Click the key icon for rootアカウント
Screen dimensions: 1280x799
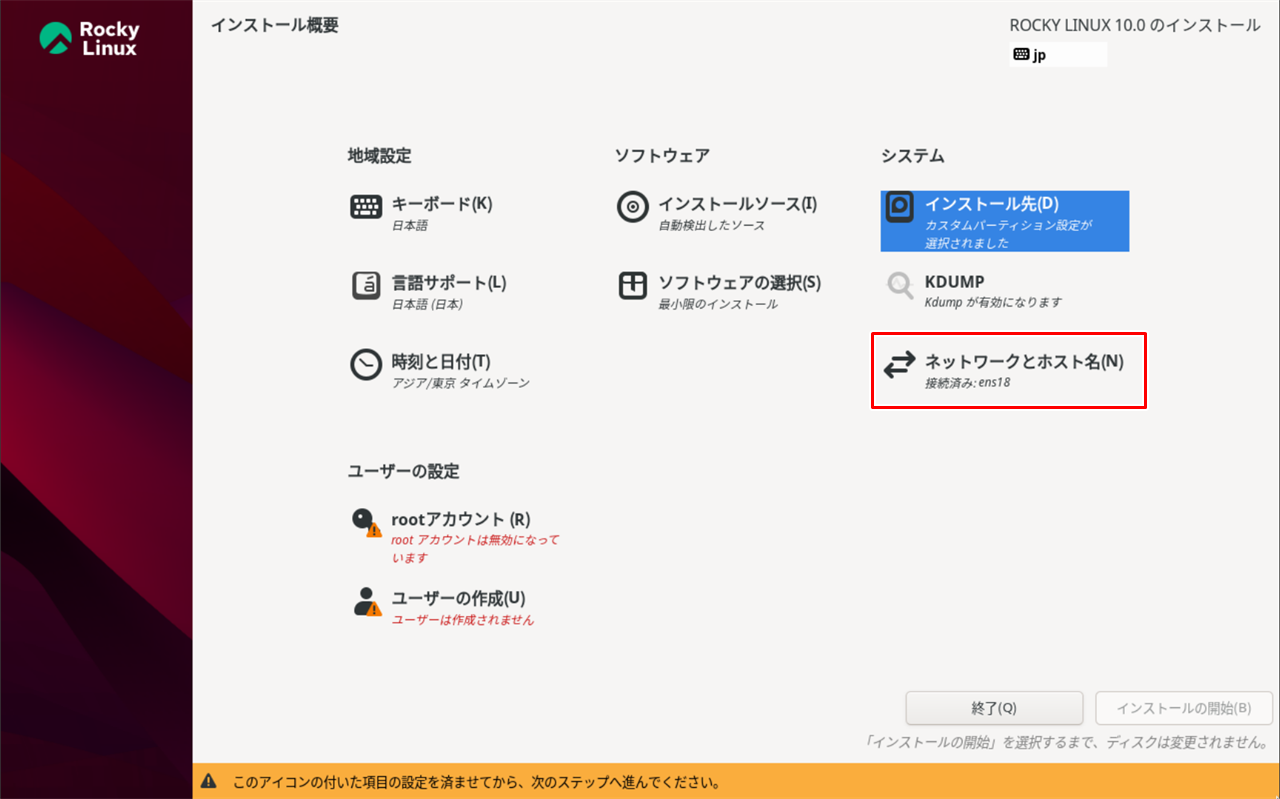pyautogui.click(x=366, y=522)
